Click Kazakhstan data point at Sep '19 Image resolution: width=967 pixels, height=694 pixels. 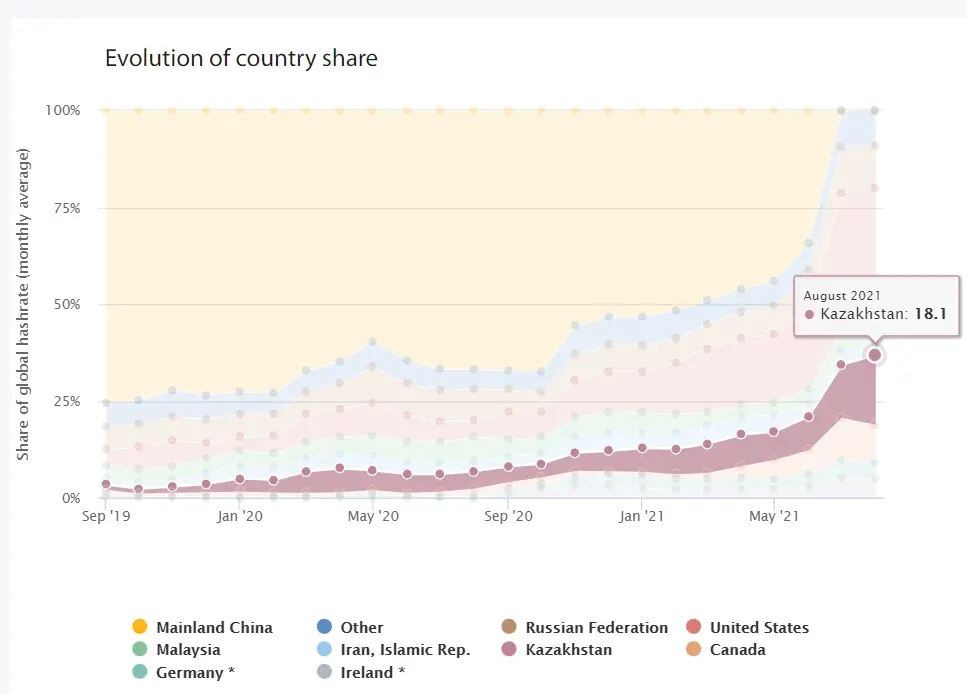(x=105, y=484)
